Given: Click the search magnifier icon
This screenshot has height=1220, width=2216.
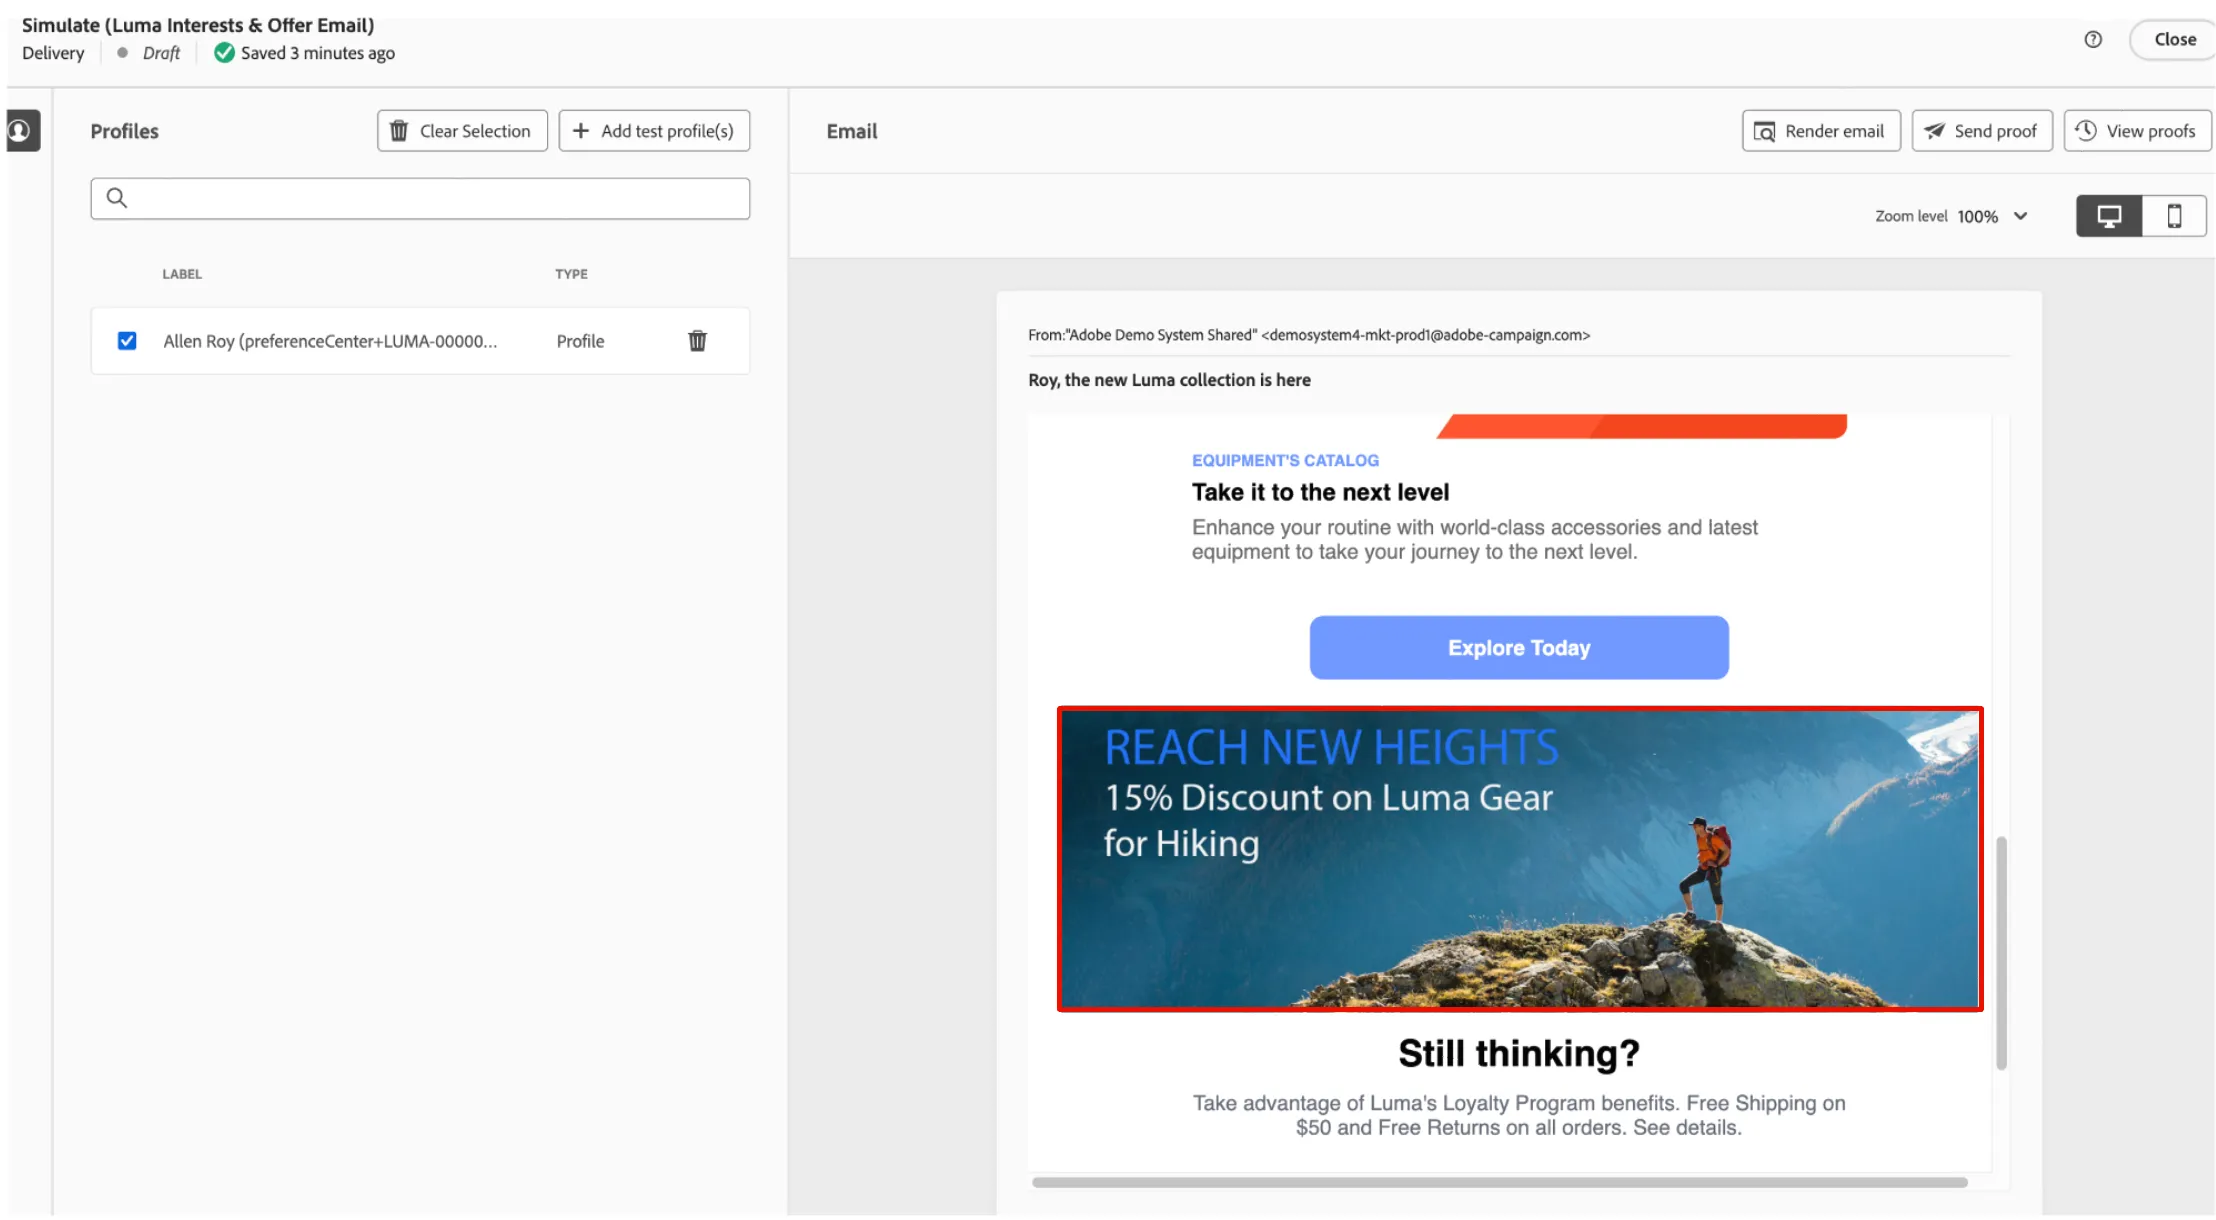Looking at the screenshot, I should click(x=117, y=198).
